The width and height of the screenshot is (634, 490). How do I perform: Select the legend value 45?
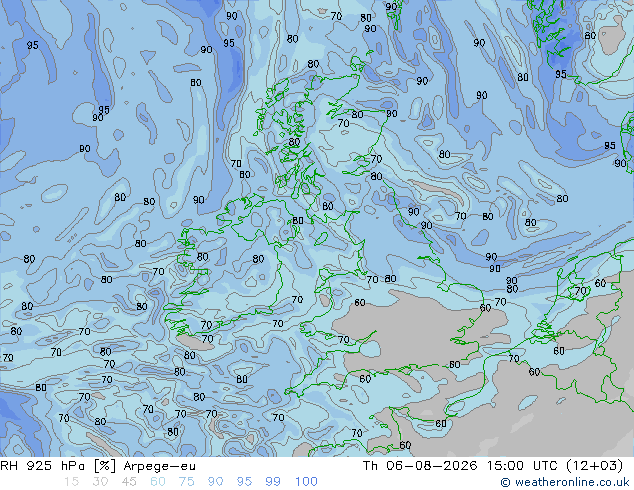pyautogui.click(x=129, y=482)
